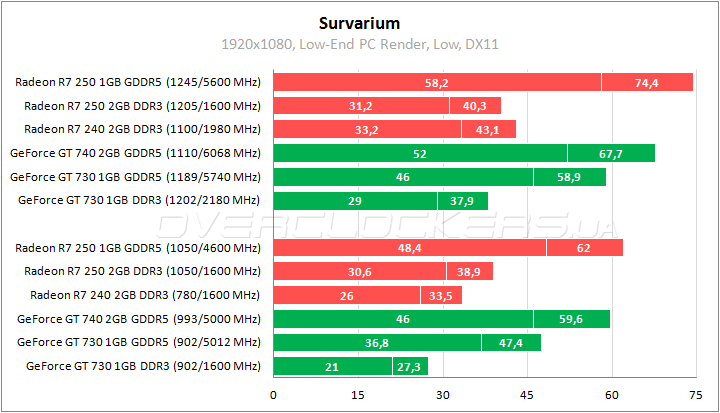Click the 40,3 bar value
720x413 pixels.
(x=474, y=107)
